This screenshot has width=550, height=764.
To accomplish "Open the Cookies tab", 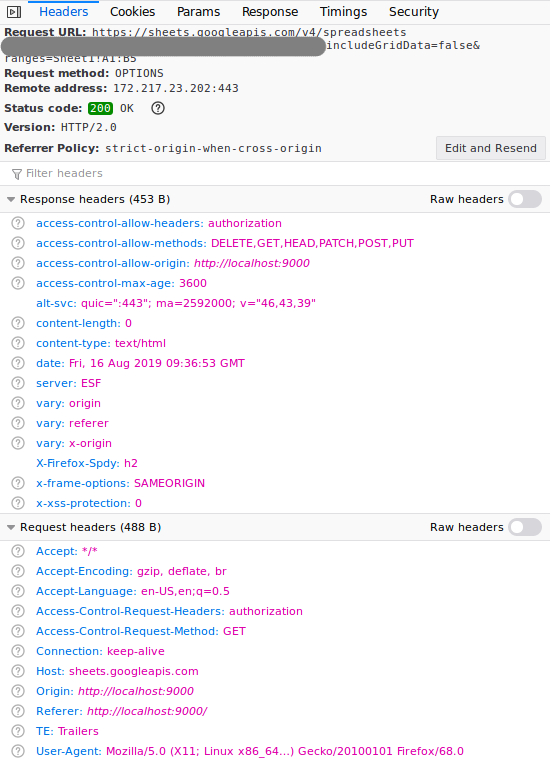I will coord(133,12).
